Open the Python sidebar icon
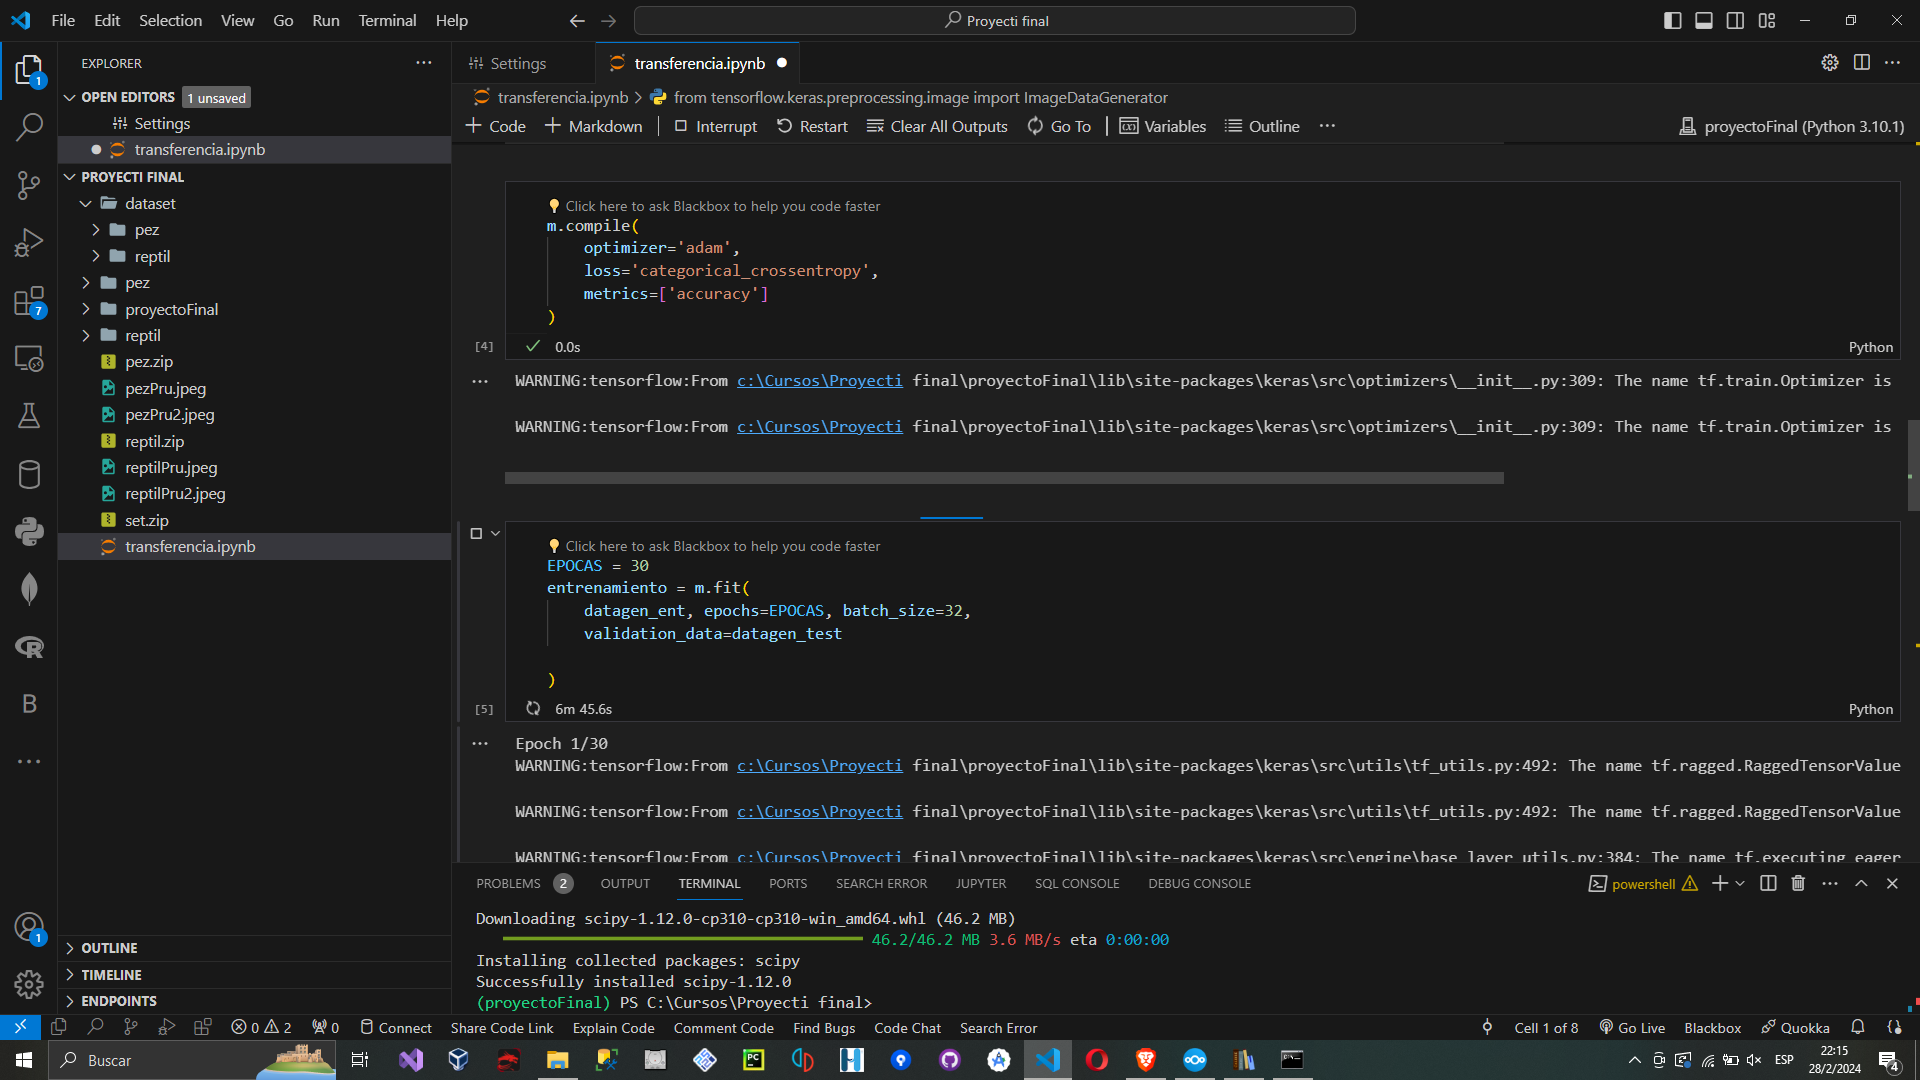This screenshot has height=1080, width=1920. coord(29,531)
